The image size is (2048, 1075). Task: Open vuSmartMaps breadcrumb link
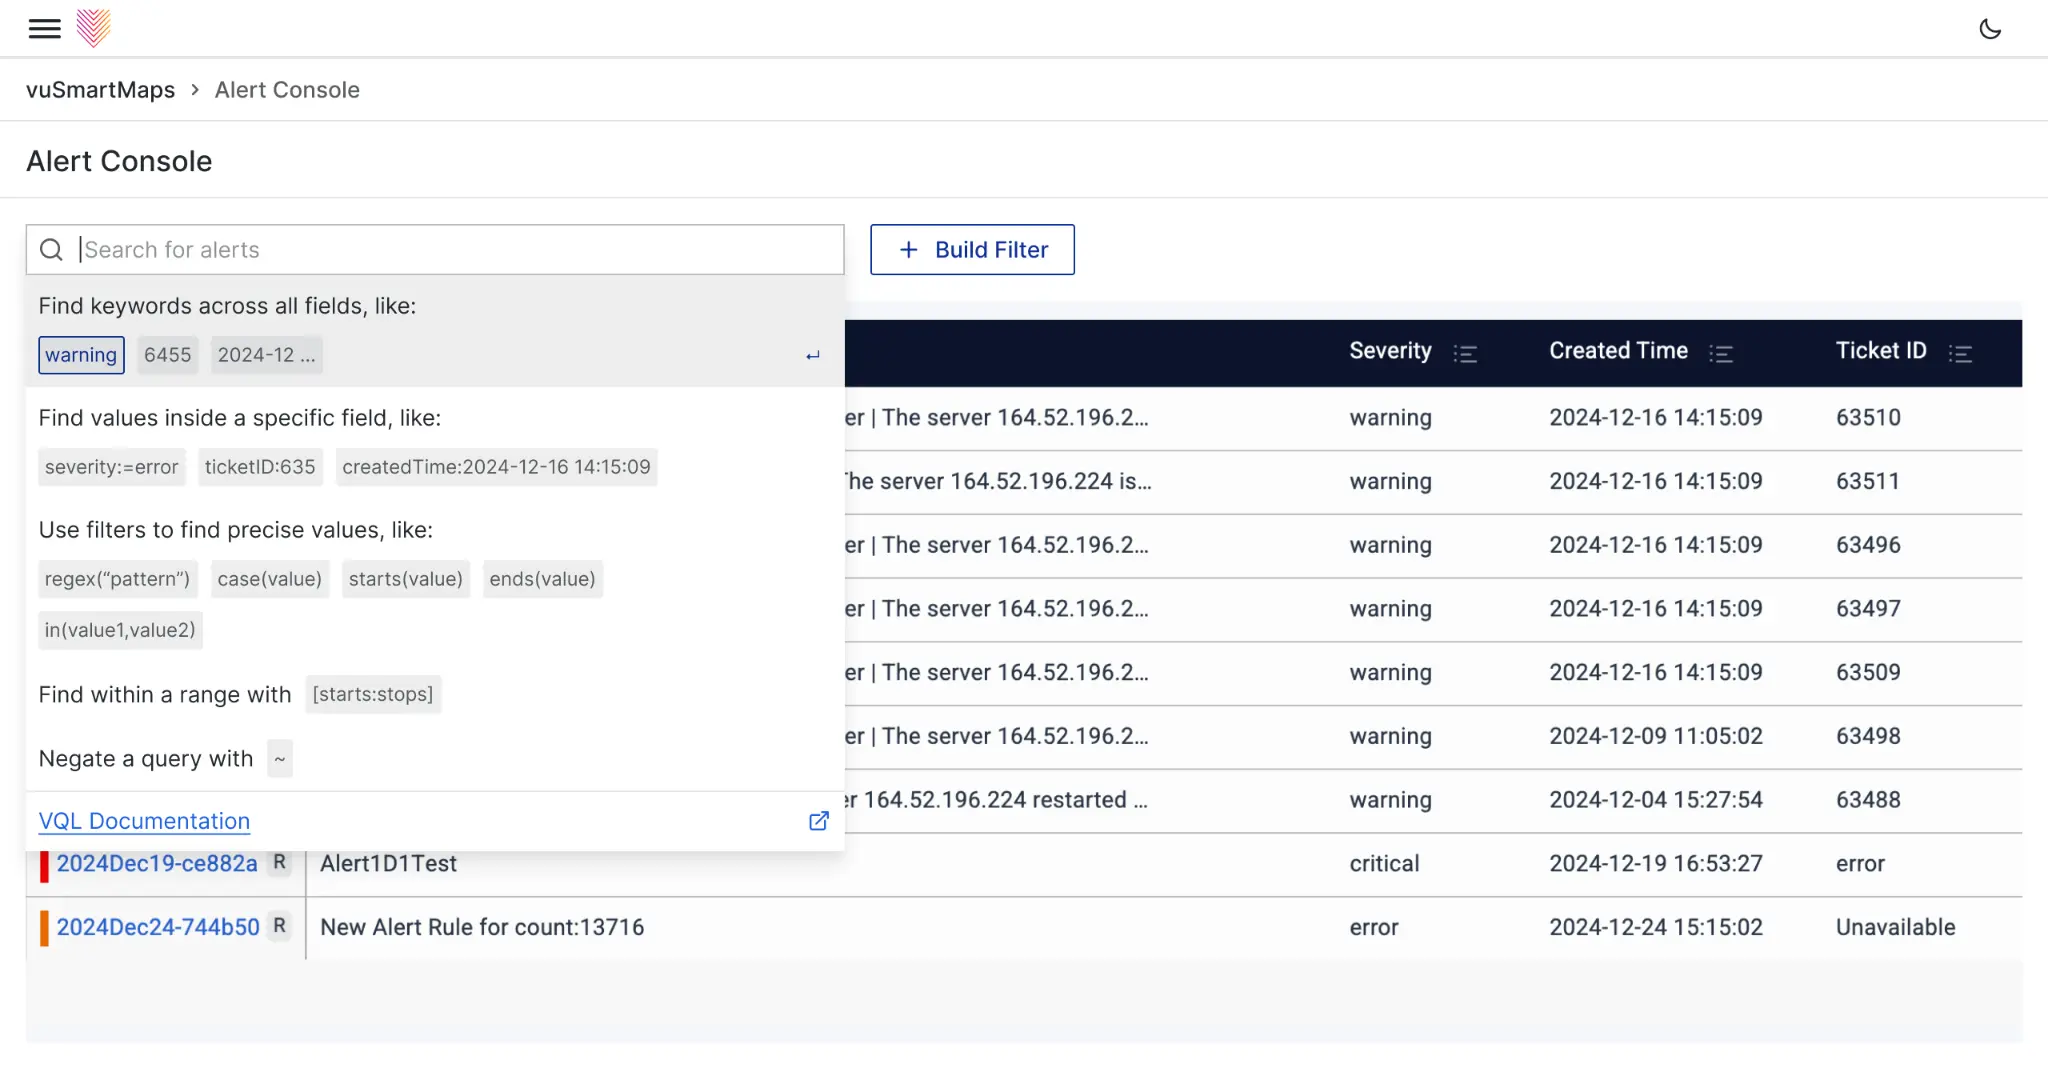[100, 90]
